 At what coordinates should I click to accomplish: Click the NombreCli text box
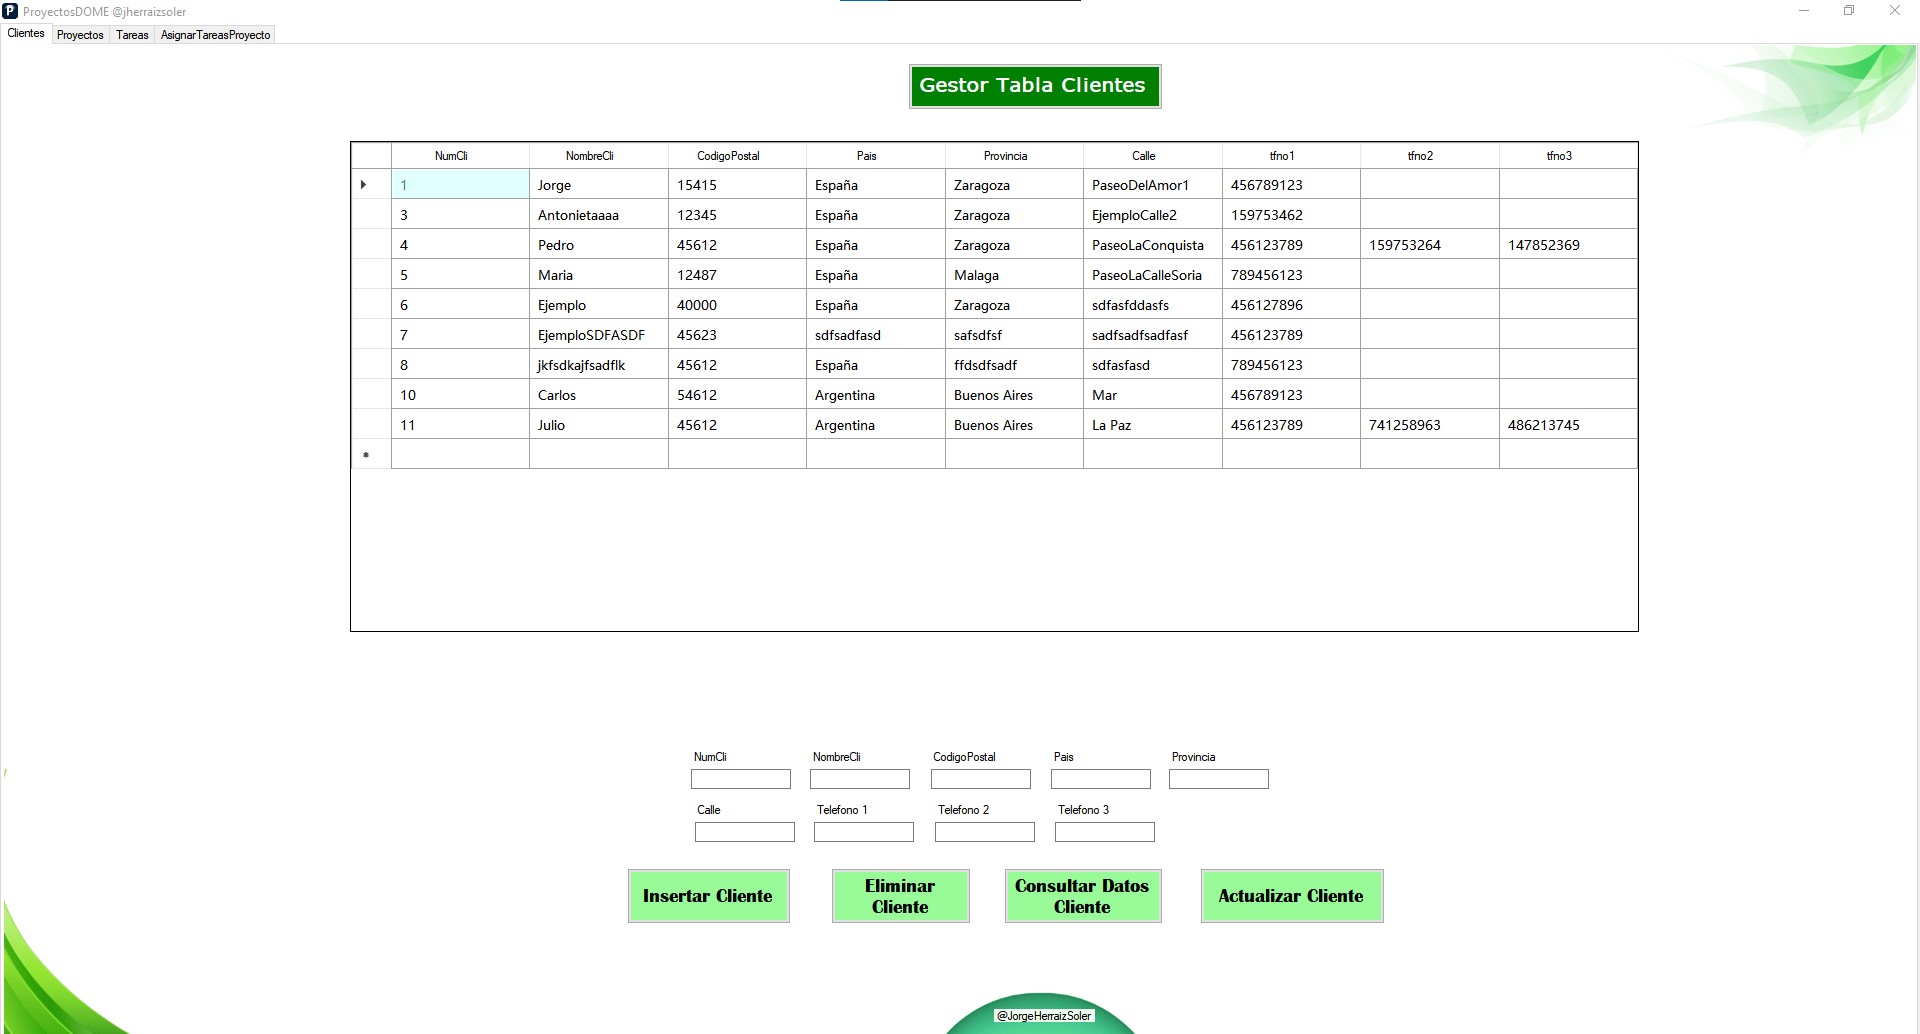click(859, 779)
